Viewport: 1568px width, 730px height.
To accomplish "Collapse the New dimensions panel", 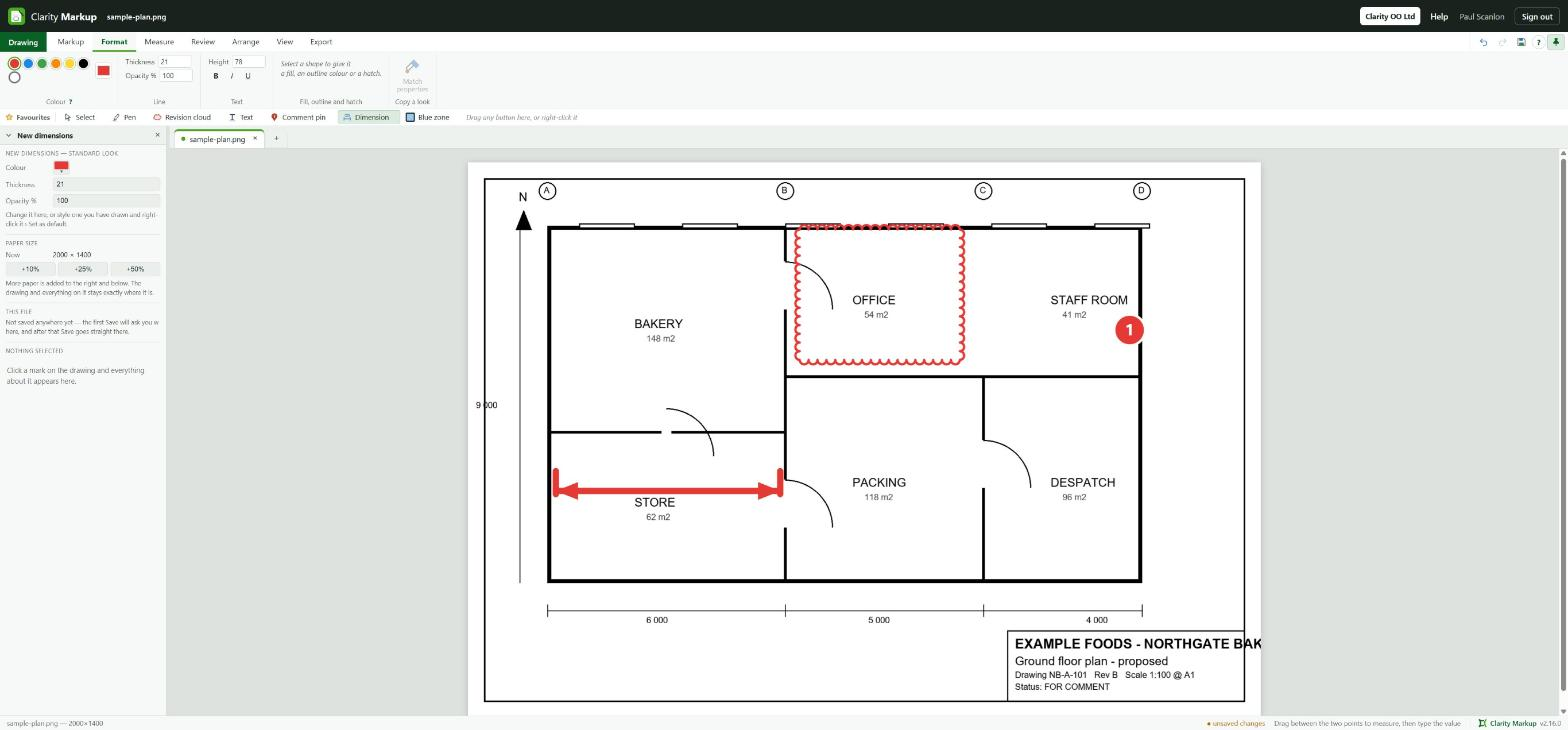I will click(9, 135).
